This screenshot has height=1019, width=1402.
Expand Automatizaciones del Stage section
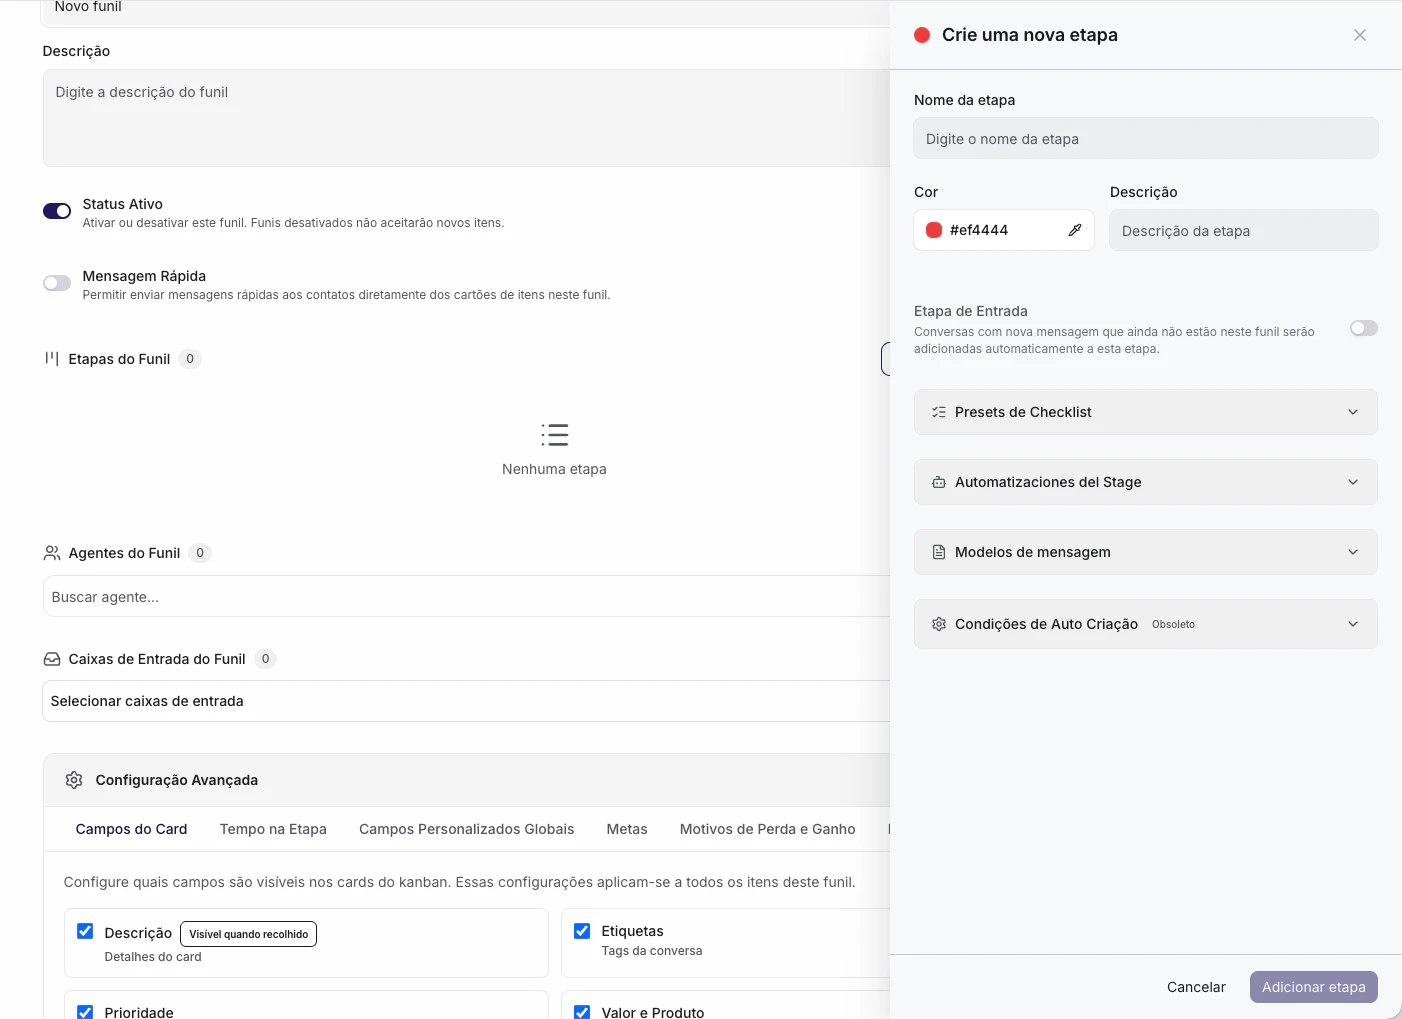coord(1146,482)
